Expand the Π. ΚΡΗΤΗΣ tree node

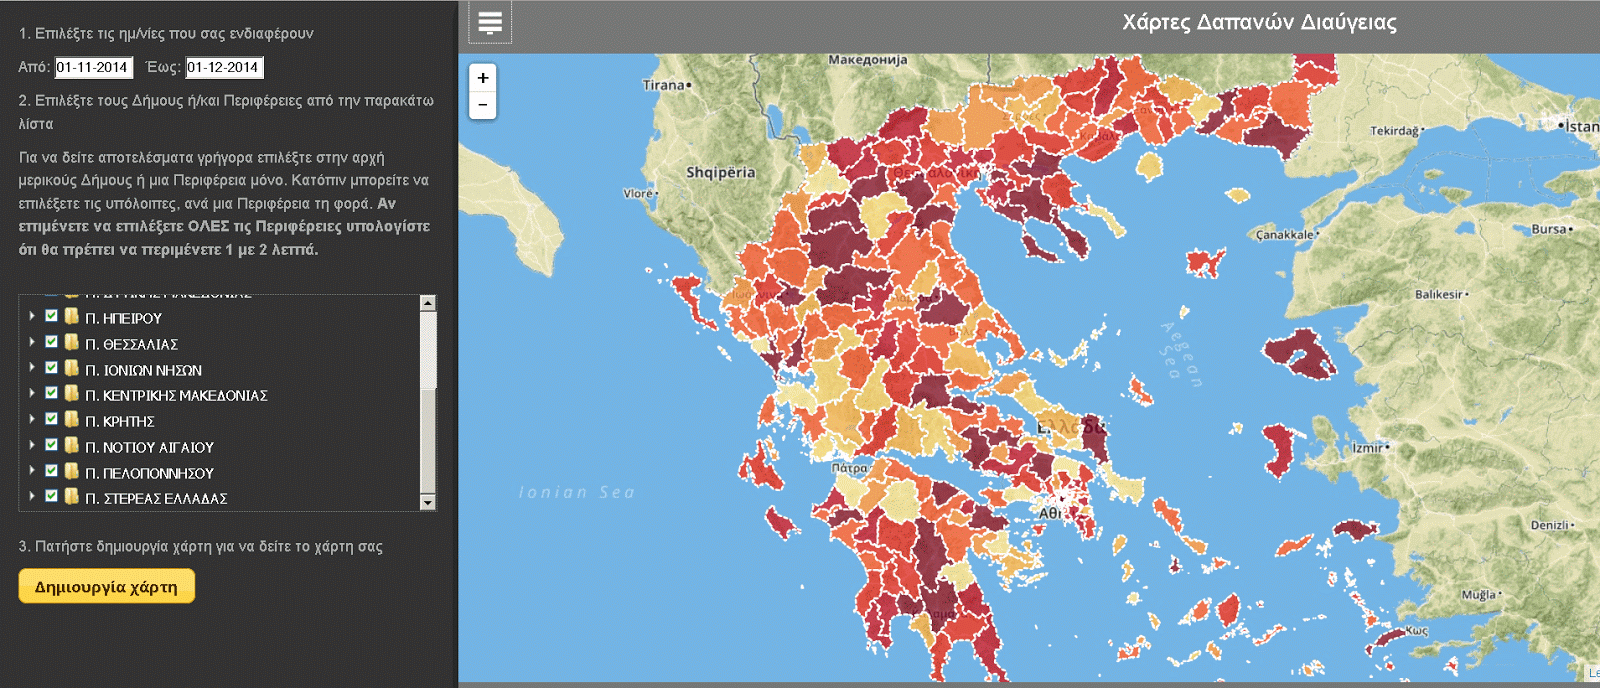point(32,419)
